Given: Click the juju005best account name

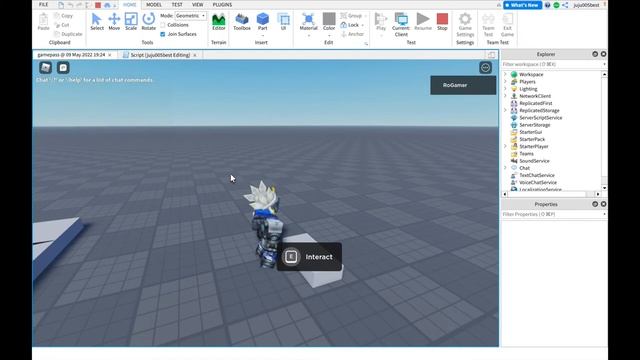Looking at the screenshot, I should (x=586, y=5).
